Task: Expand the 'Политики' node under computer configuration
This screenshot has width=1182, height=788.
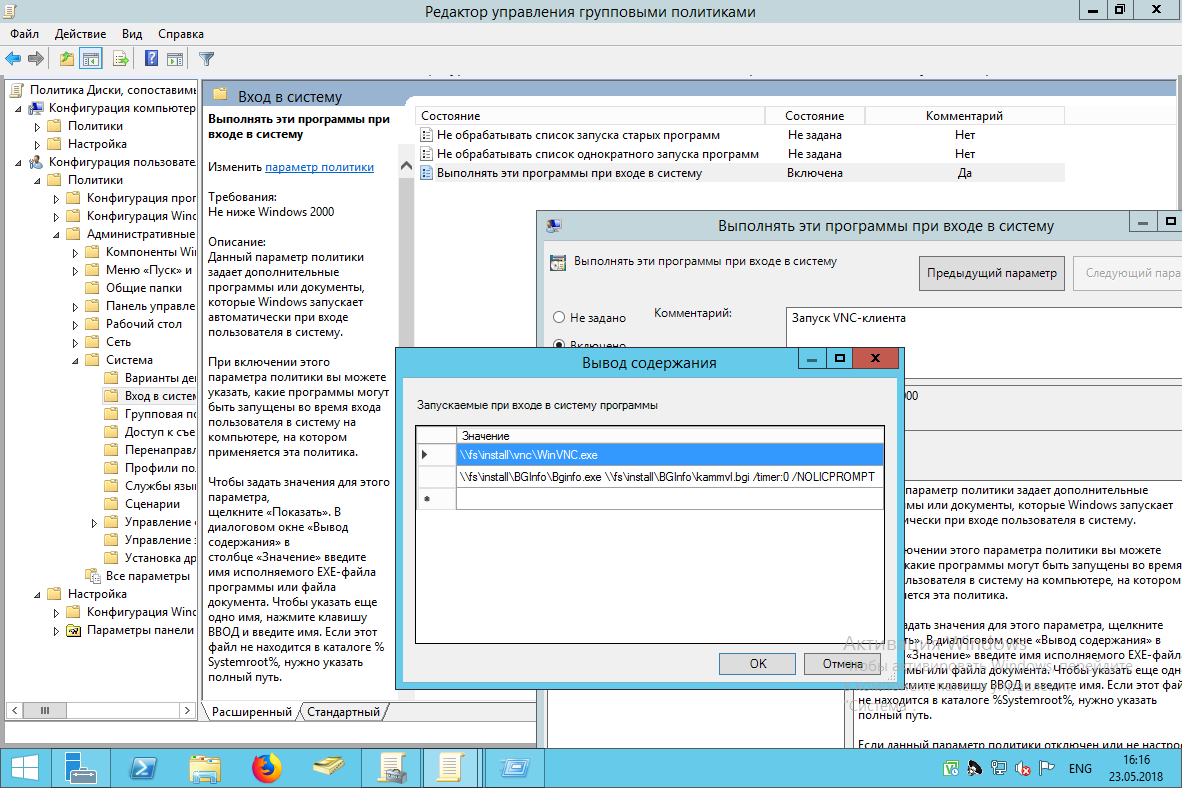Action: pyautogui.click(x=37, y=127)
